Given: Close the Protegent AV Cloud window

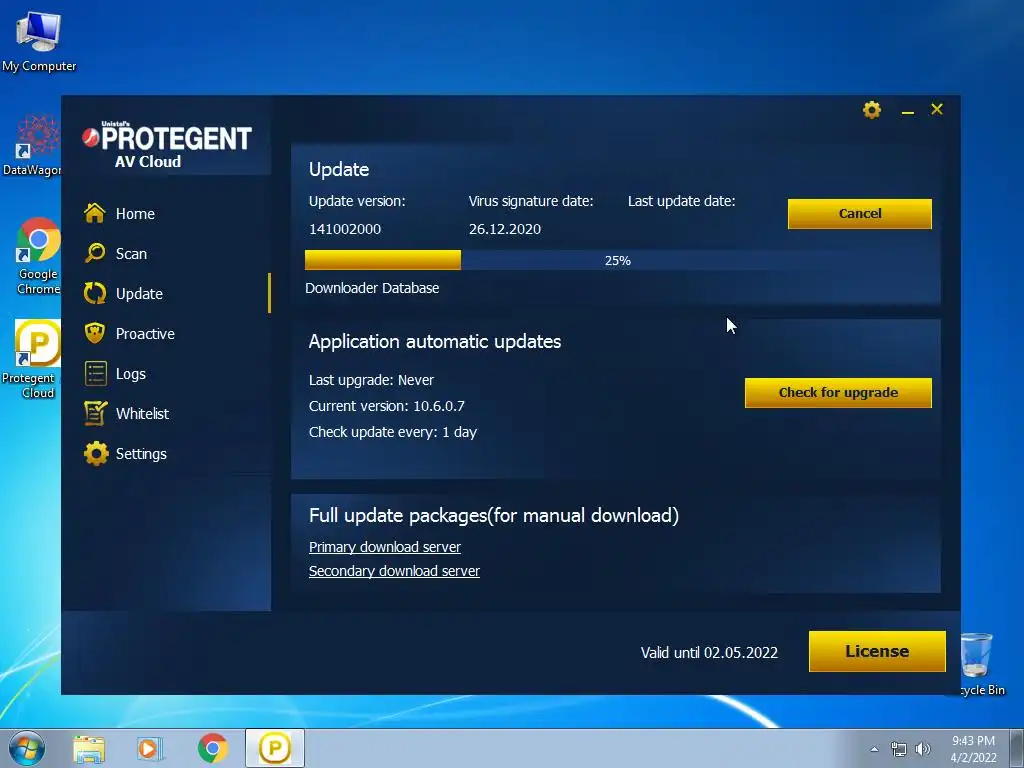Looking at the screenshot, I should point(936,109).
